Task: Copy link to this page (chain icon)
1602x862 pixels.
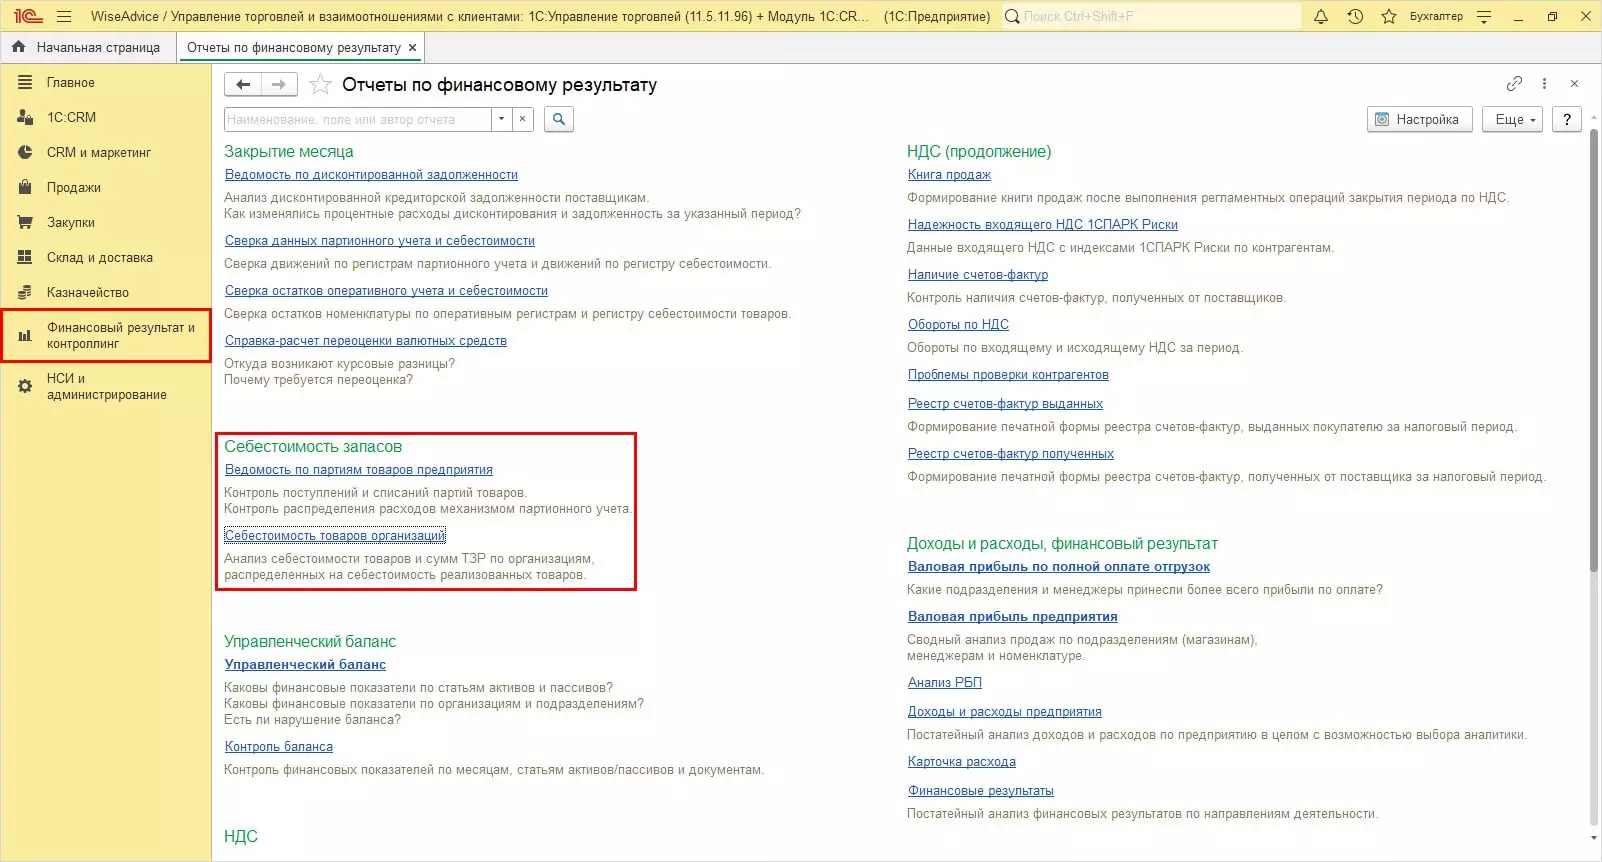Action: (x=1514, y=84)
